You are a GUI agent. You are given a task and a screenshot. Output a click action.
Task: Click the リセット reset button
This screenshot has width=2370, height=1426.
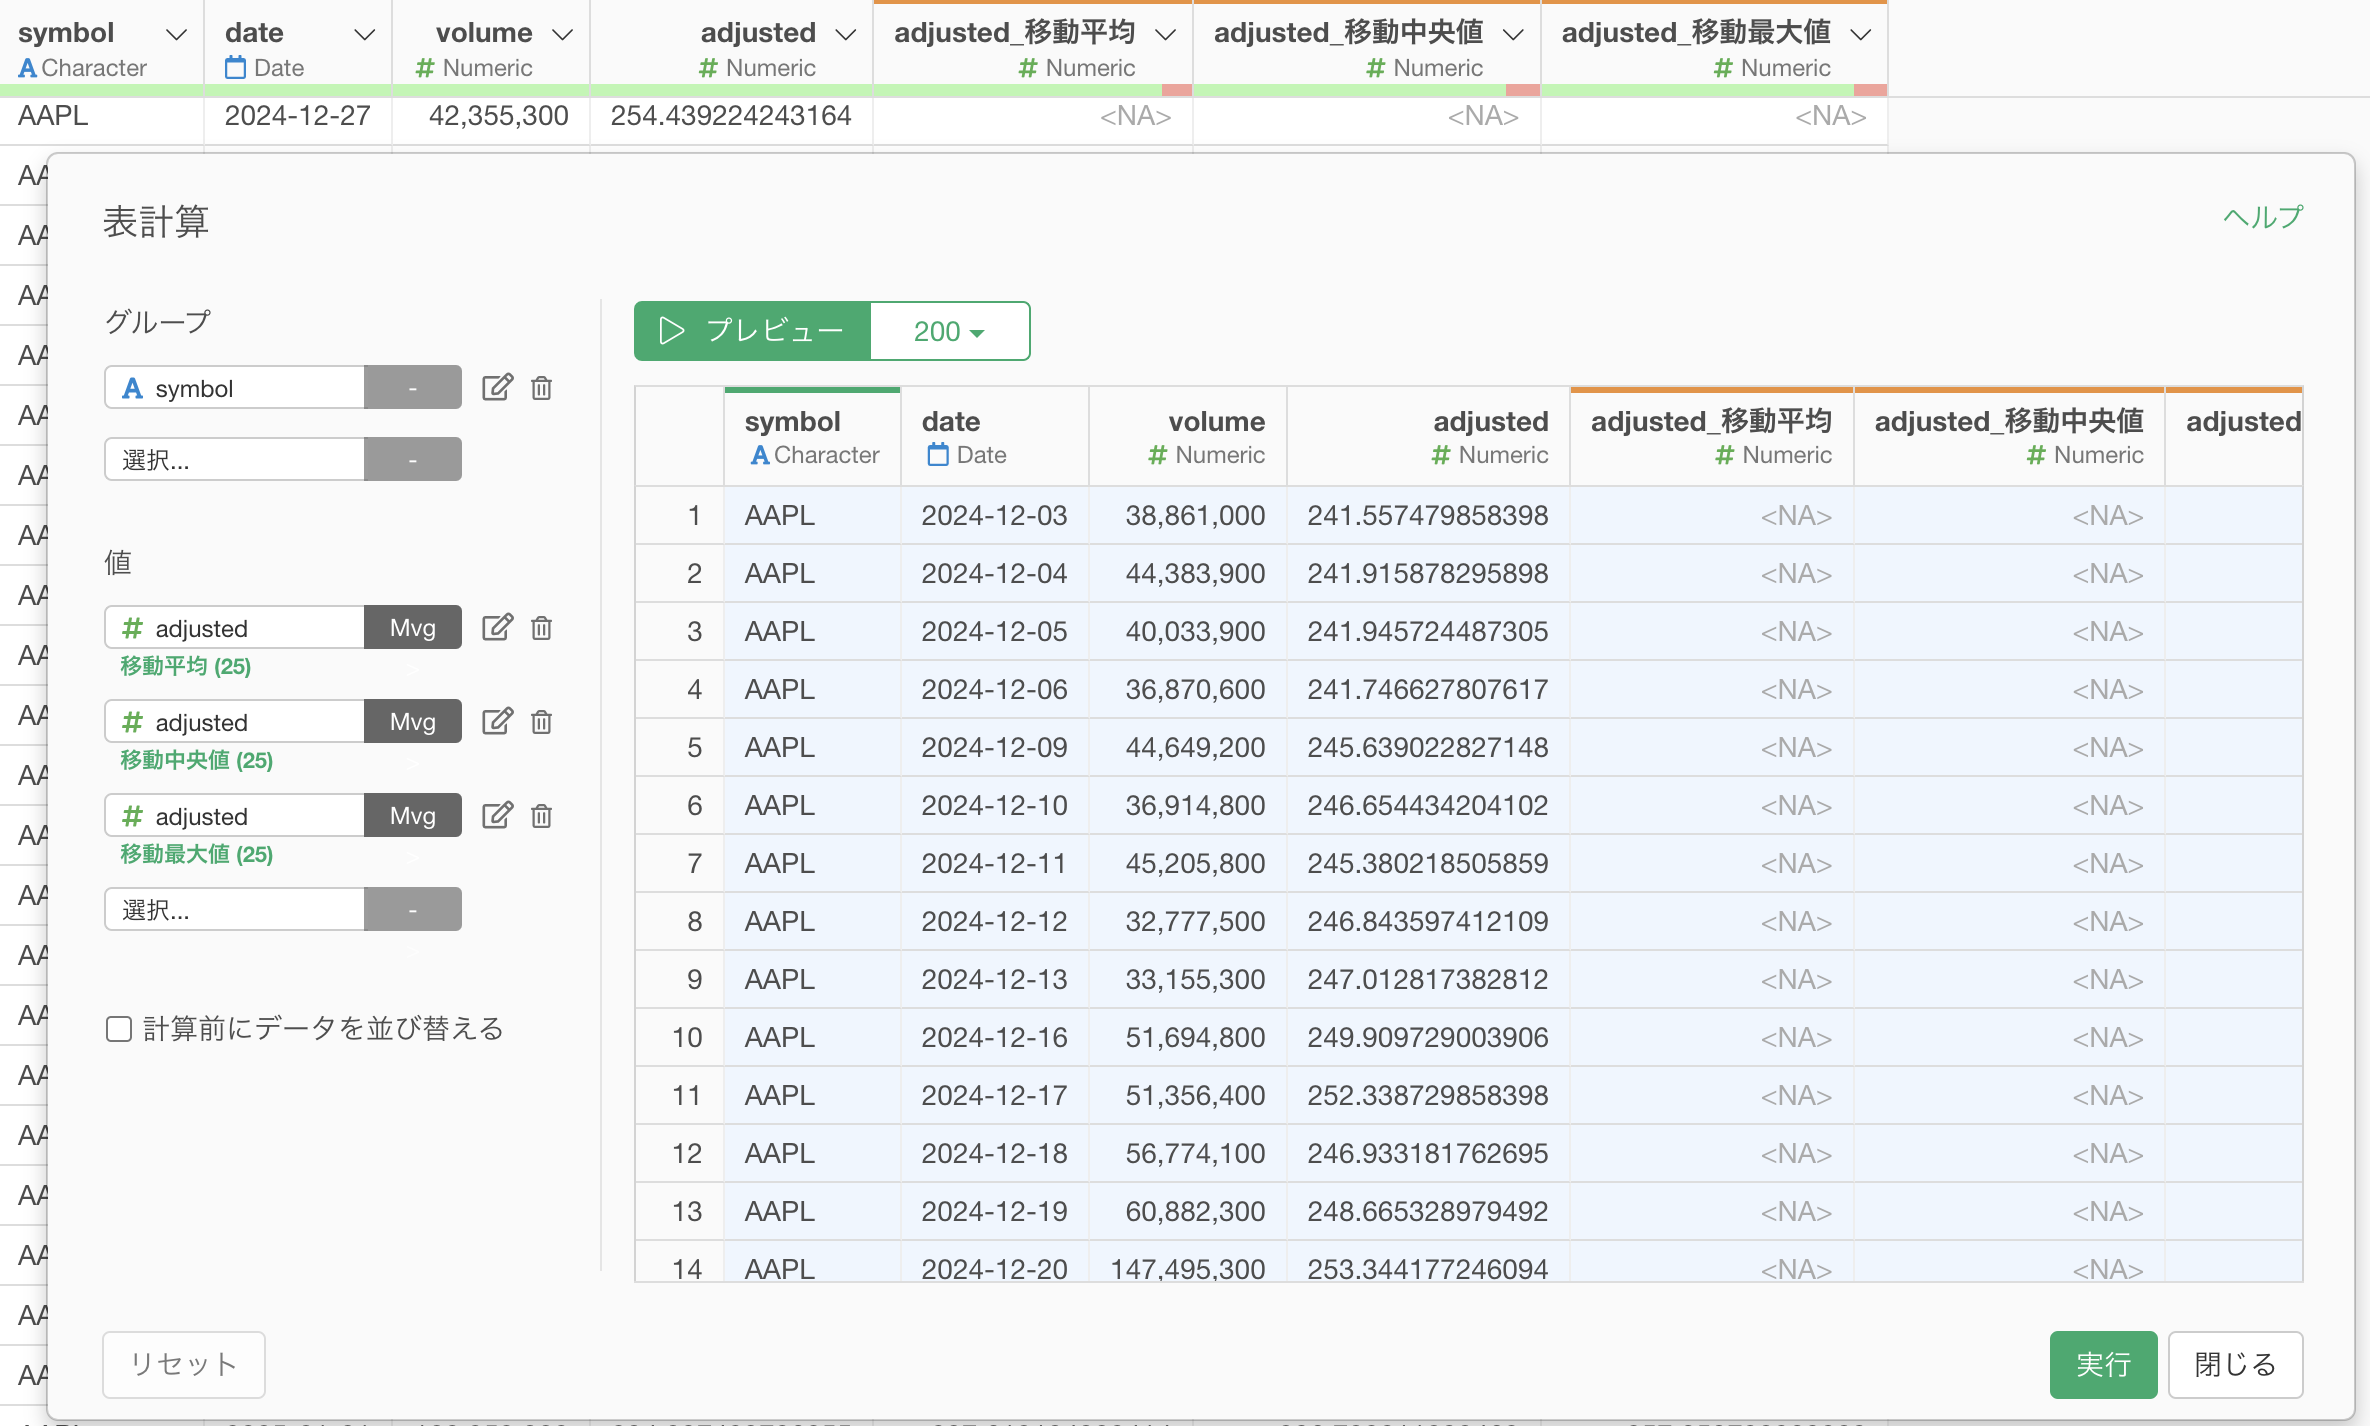coord(184,1364)
